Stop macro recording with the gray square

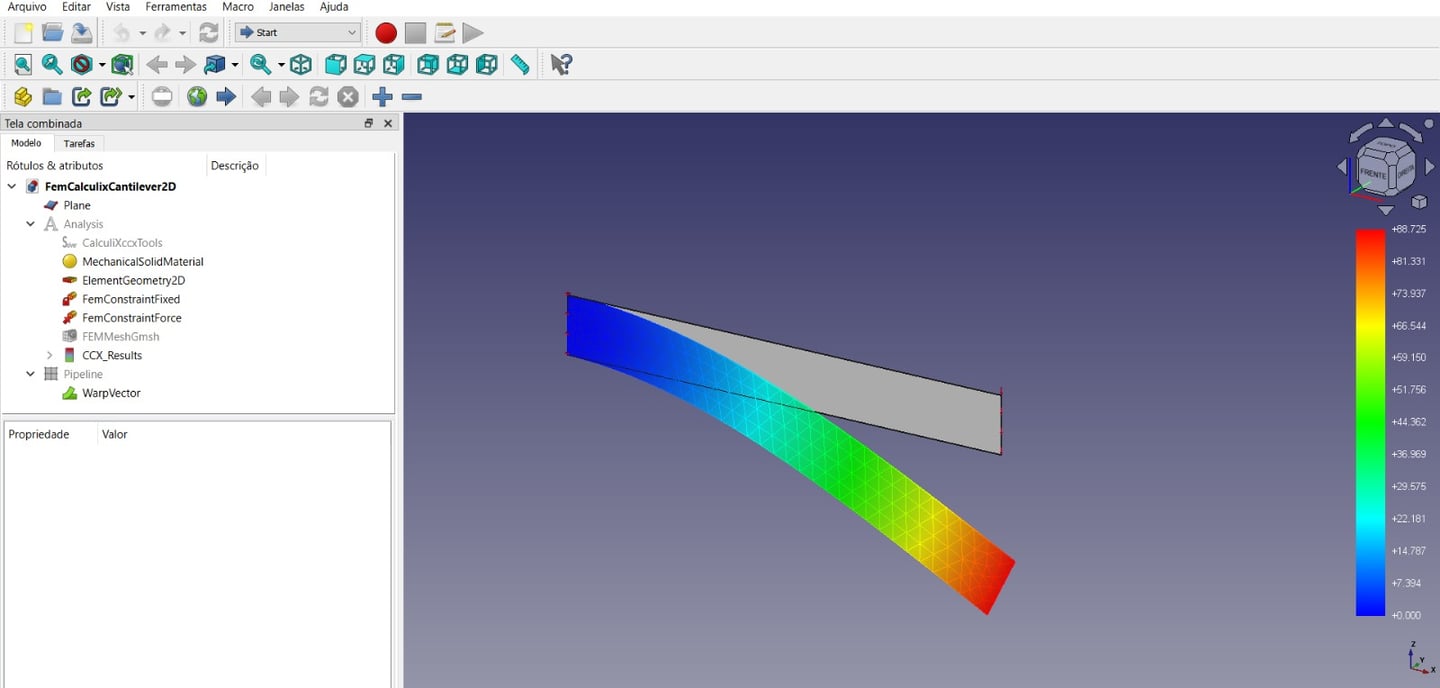[415, 33]
